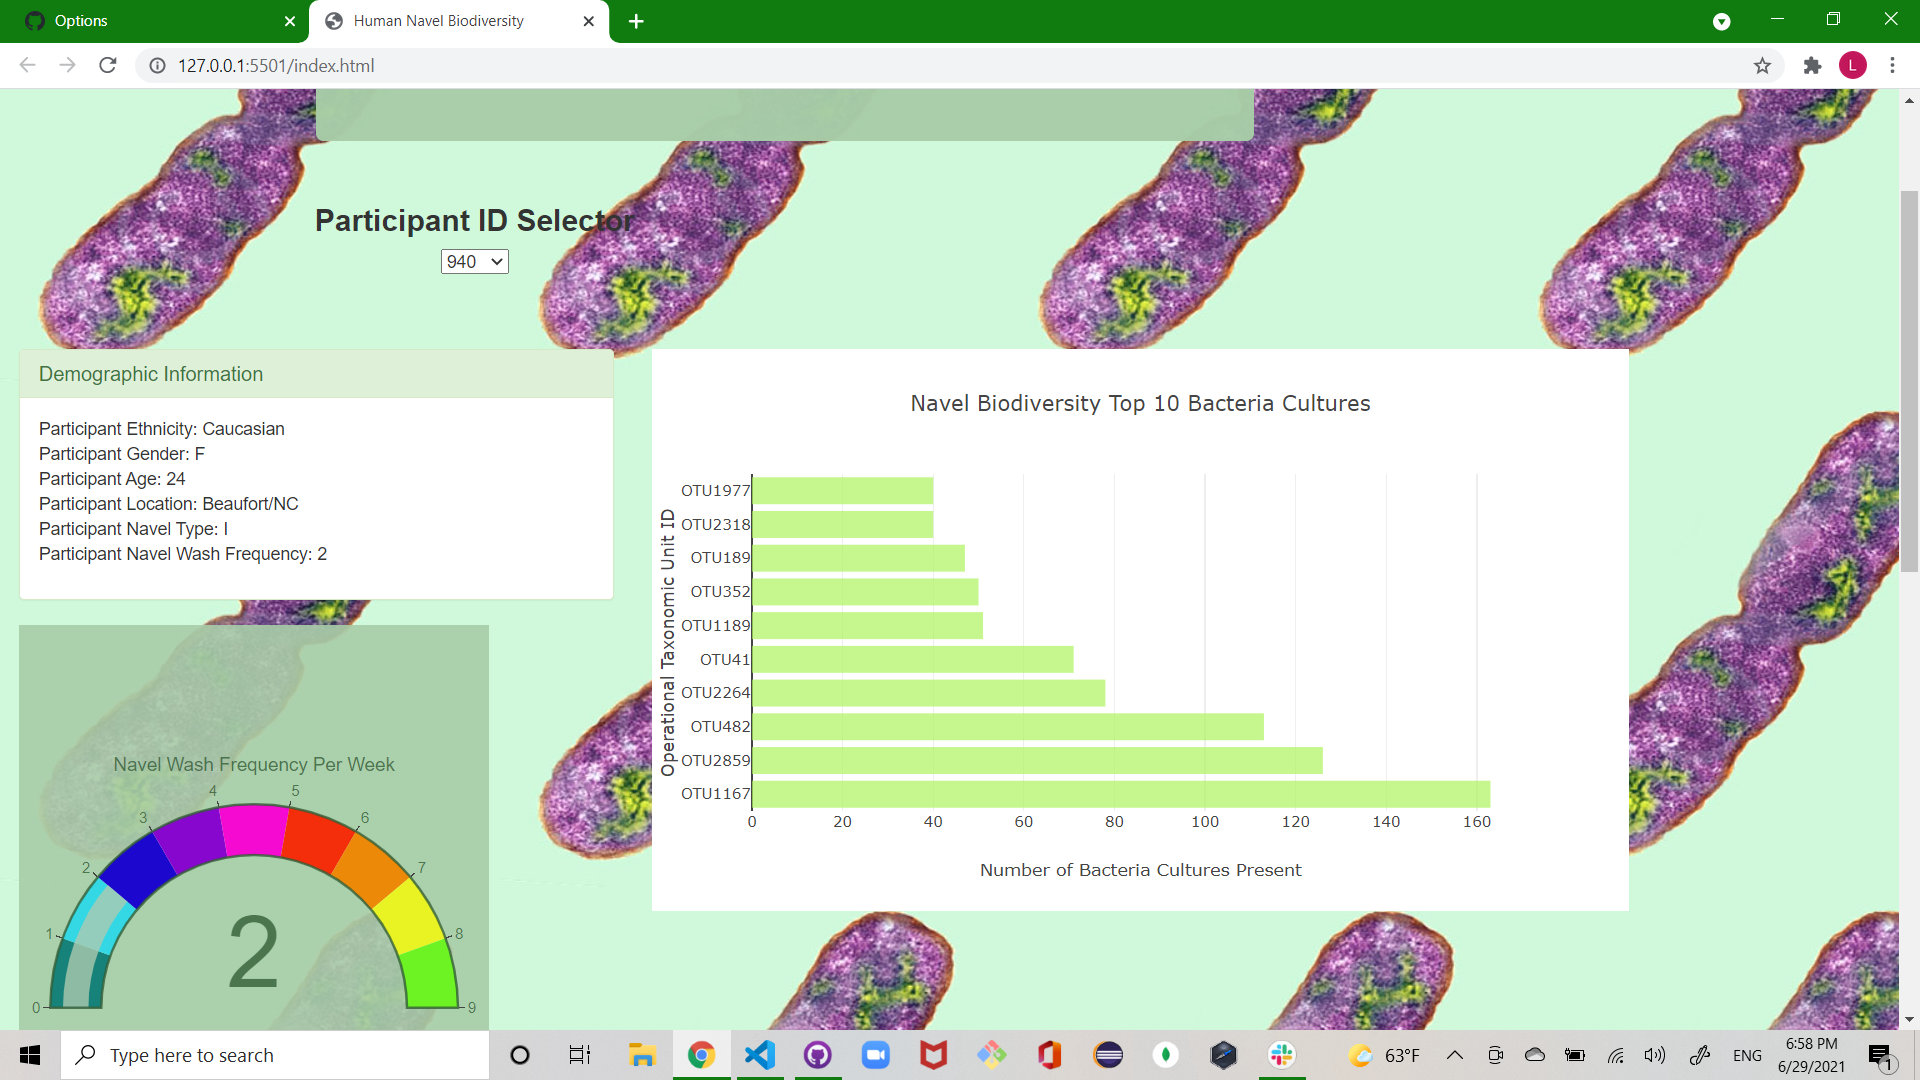Click the Demographic Information panel header
The width and height of the screenshot is (1920, 1080).
[x=316, y=374]
